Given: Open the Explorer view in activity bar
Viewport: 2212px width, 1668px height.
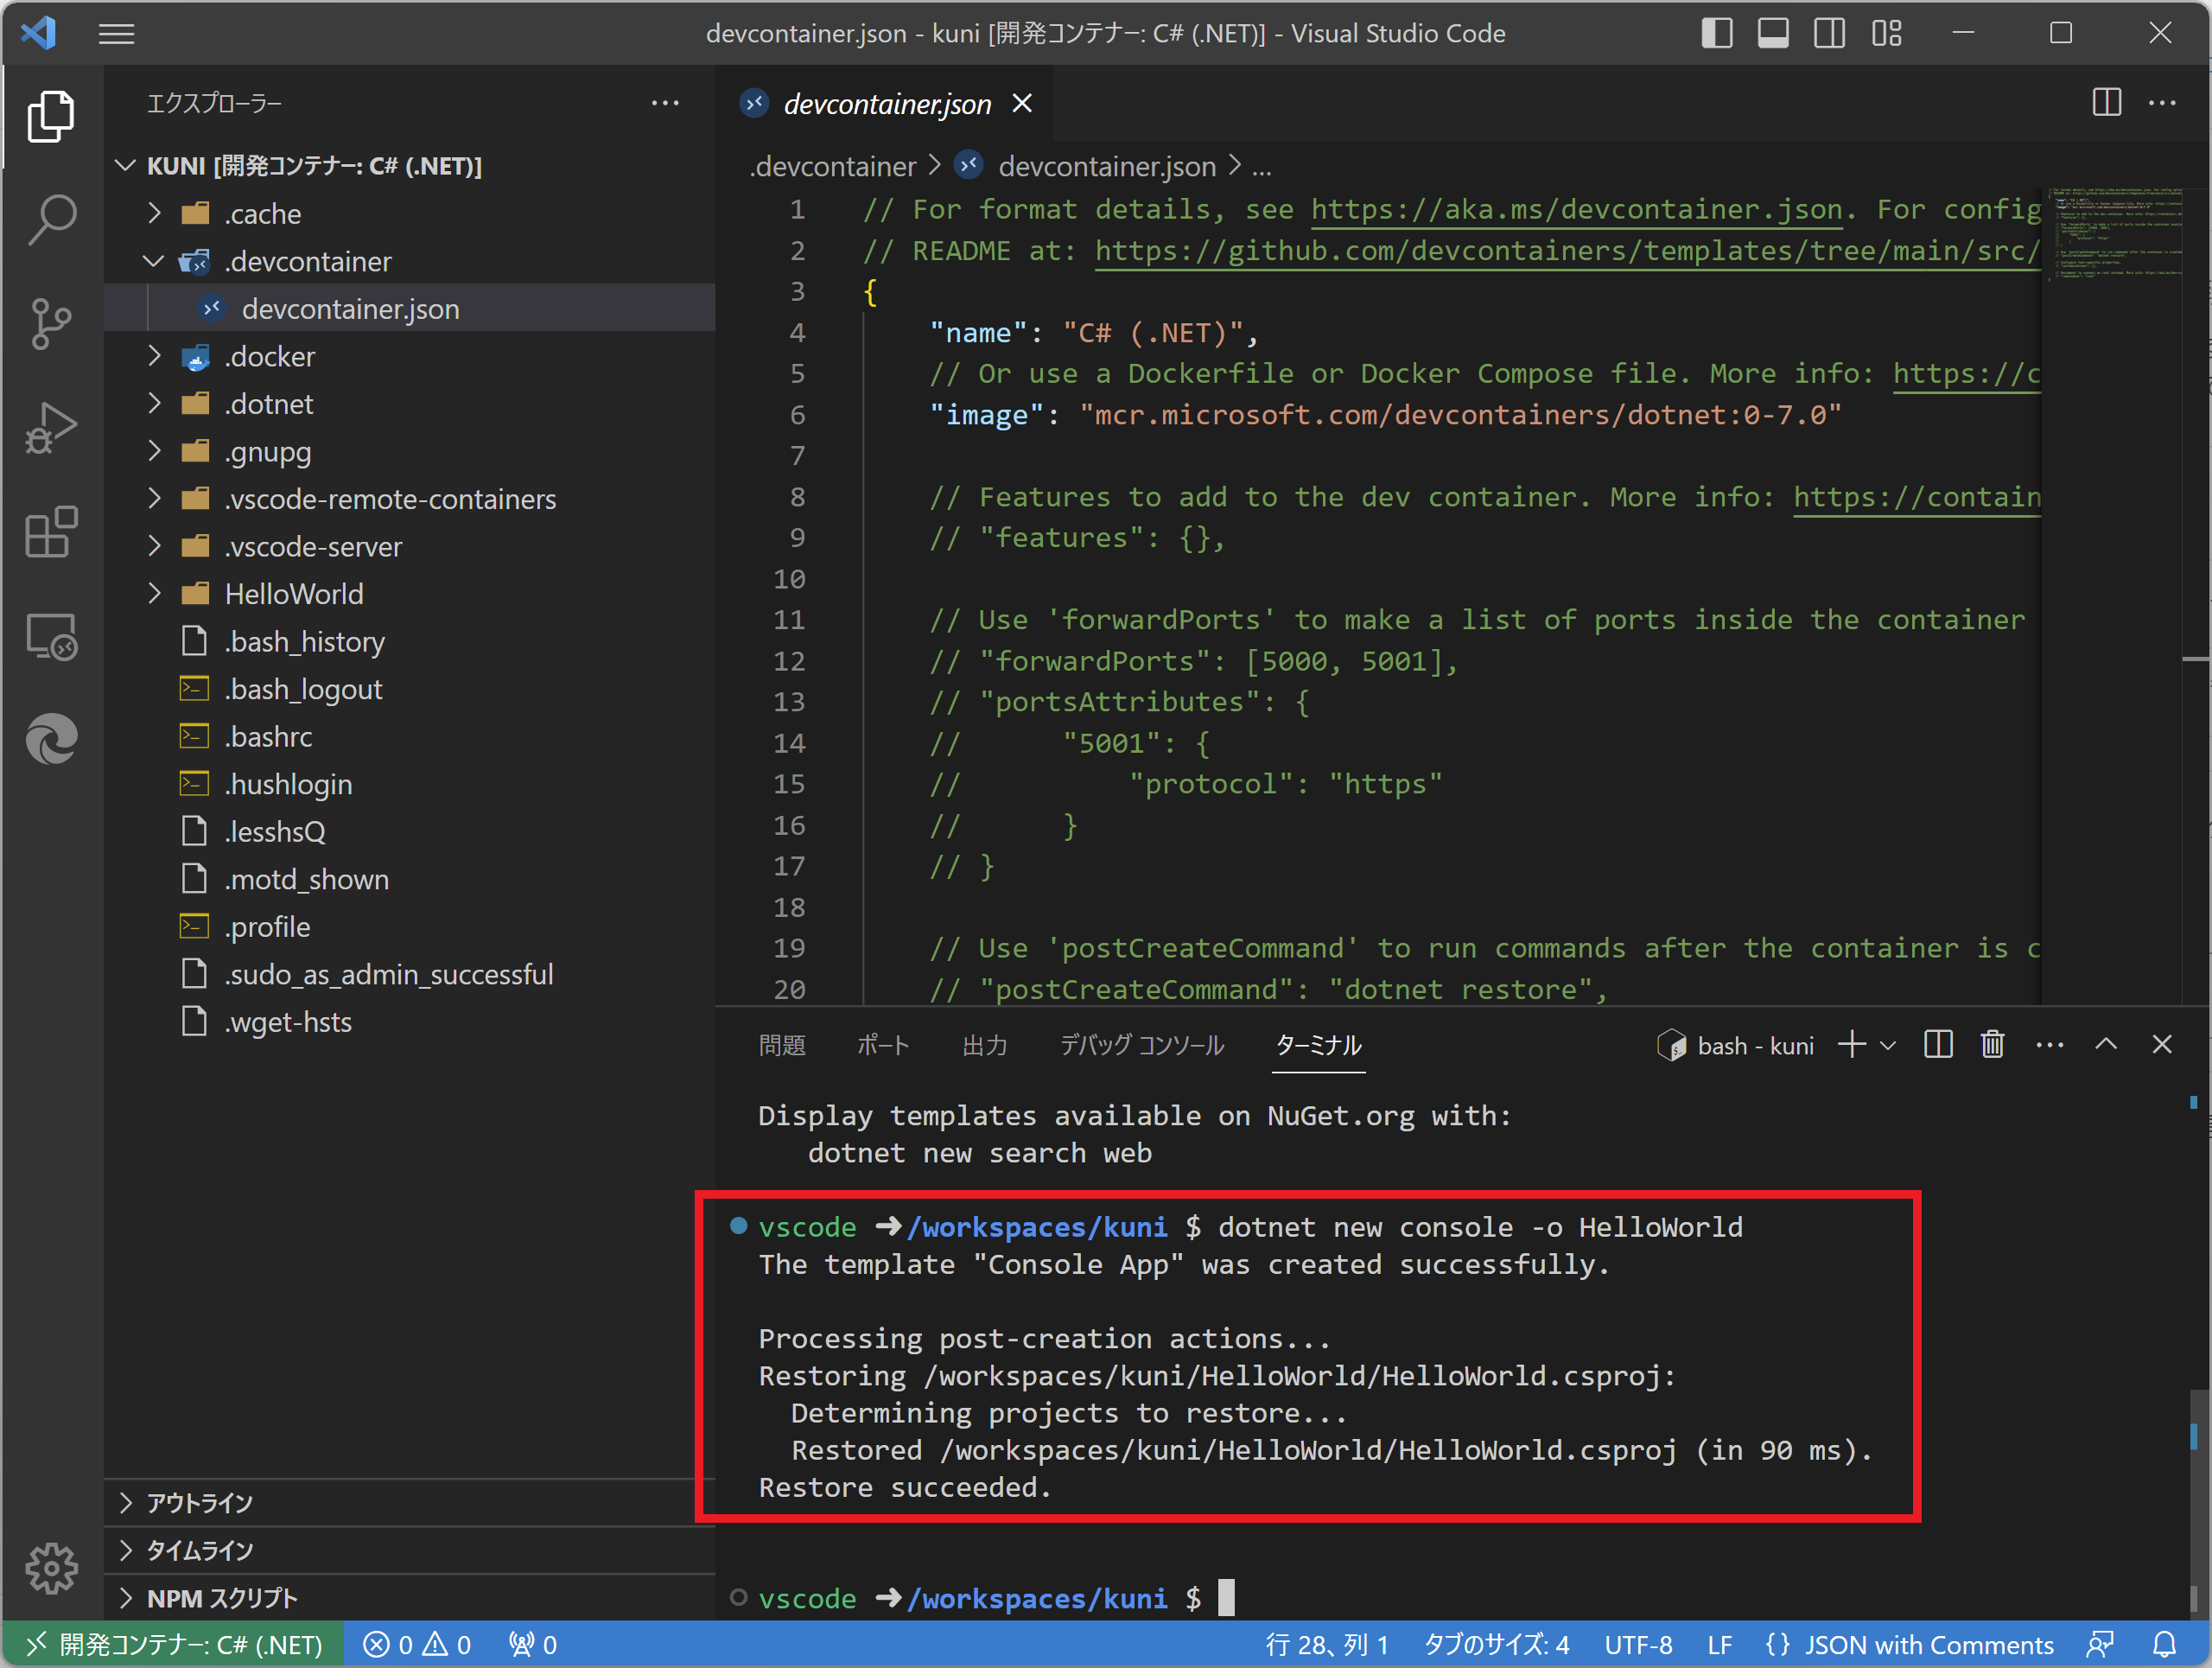Looking at the screenshot, I should 51,116.
